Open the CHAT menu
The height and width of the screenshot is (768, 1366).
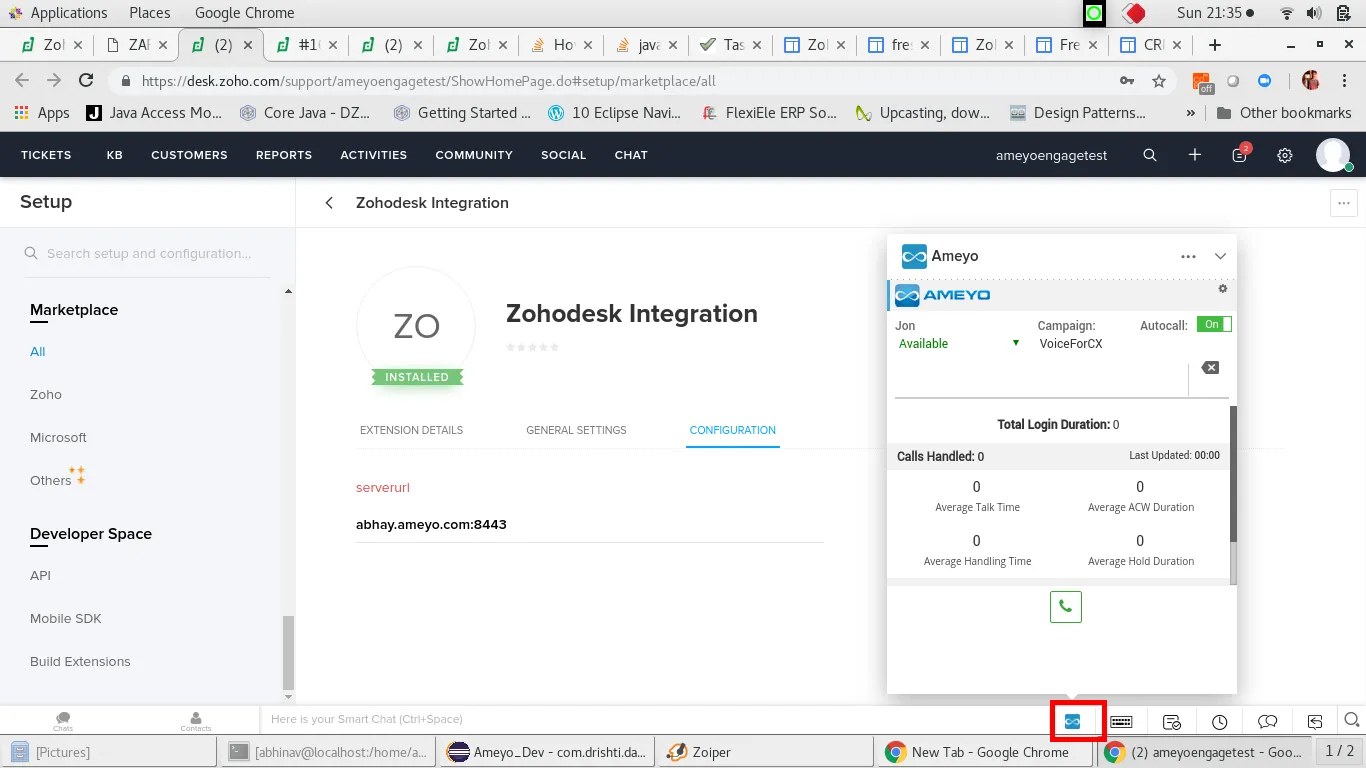[x=631, y=155]
